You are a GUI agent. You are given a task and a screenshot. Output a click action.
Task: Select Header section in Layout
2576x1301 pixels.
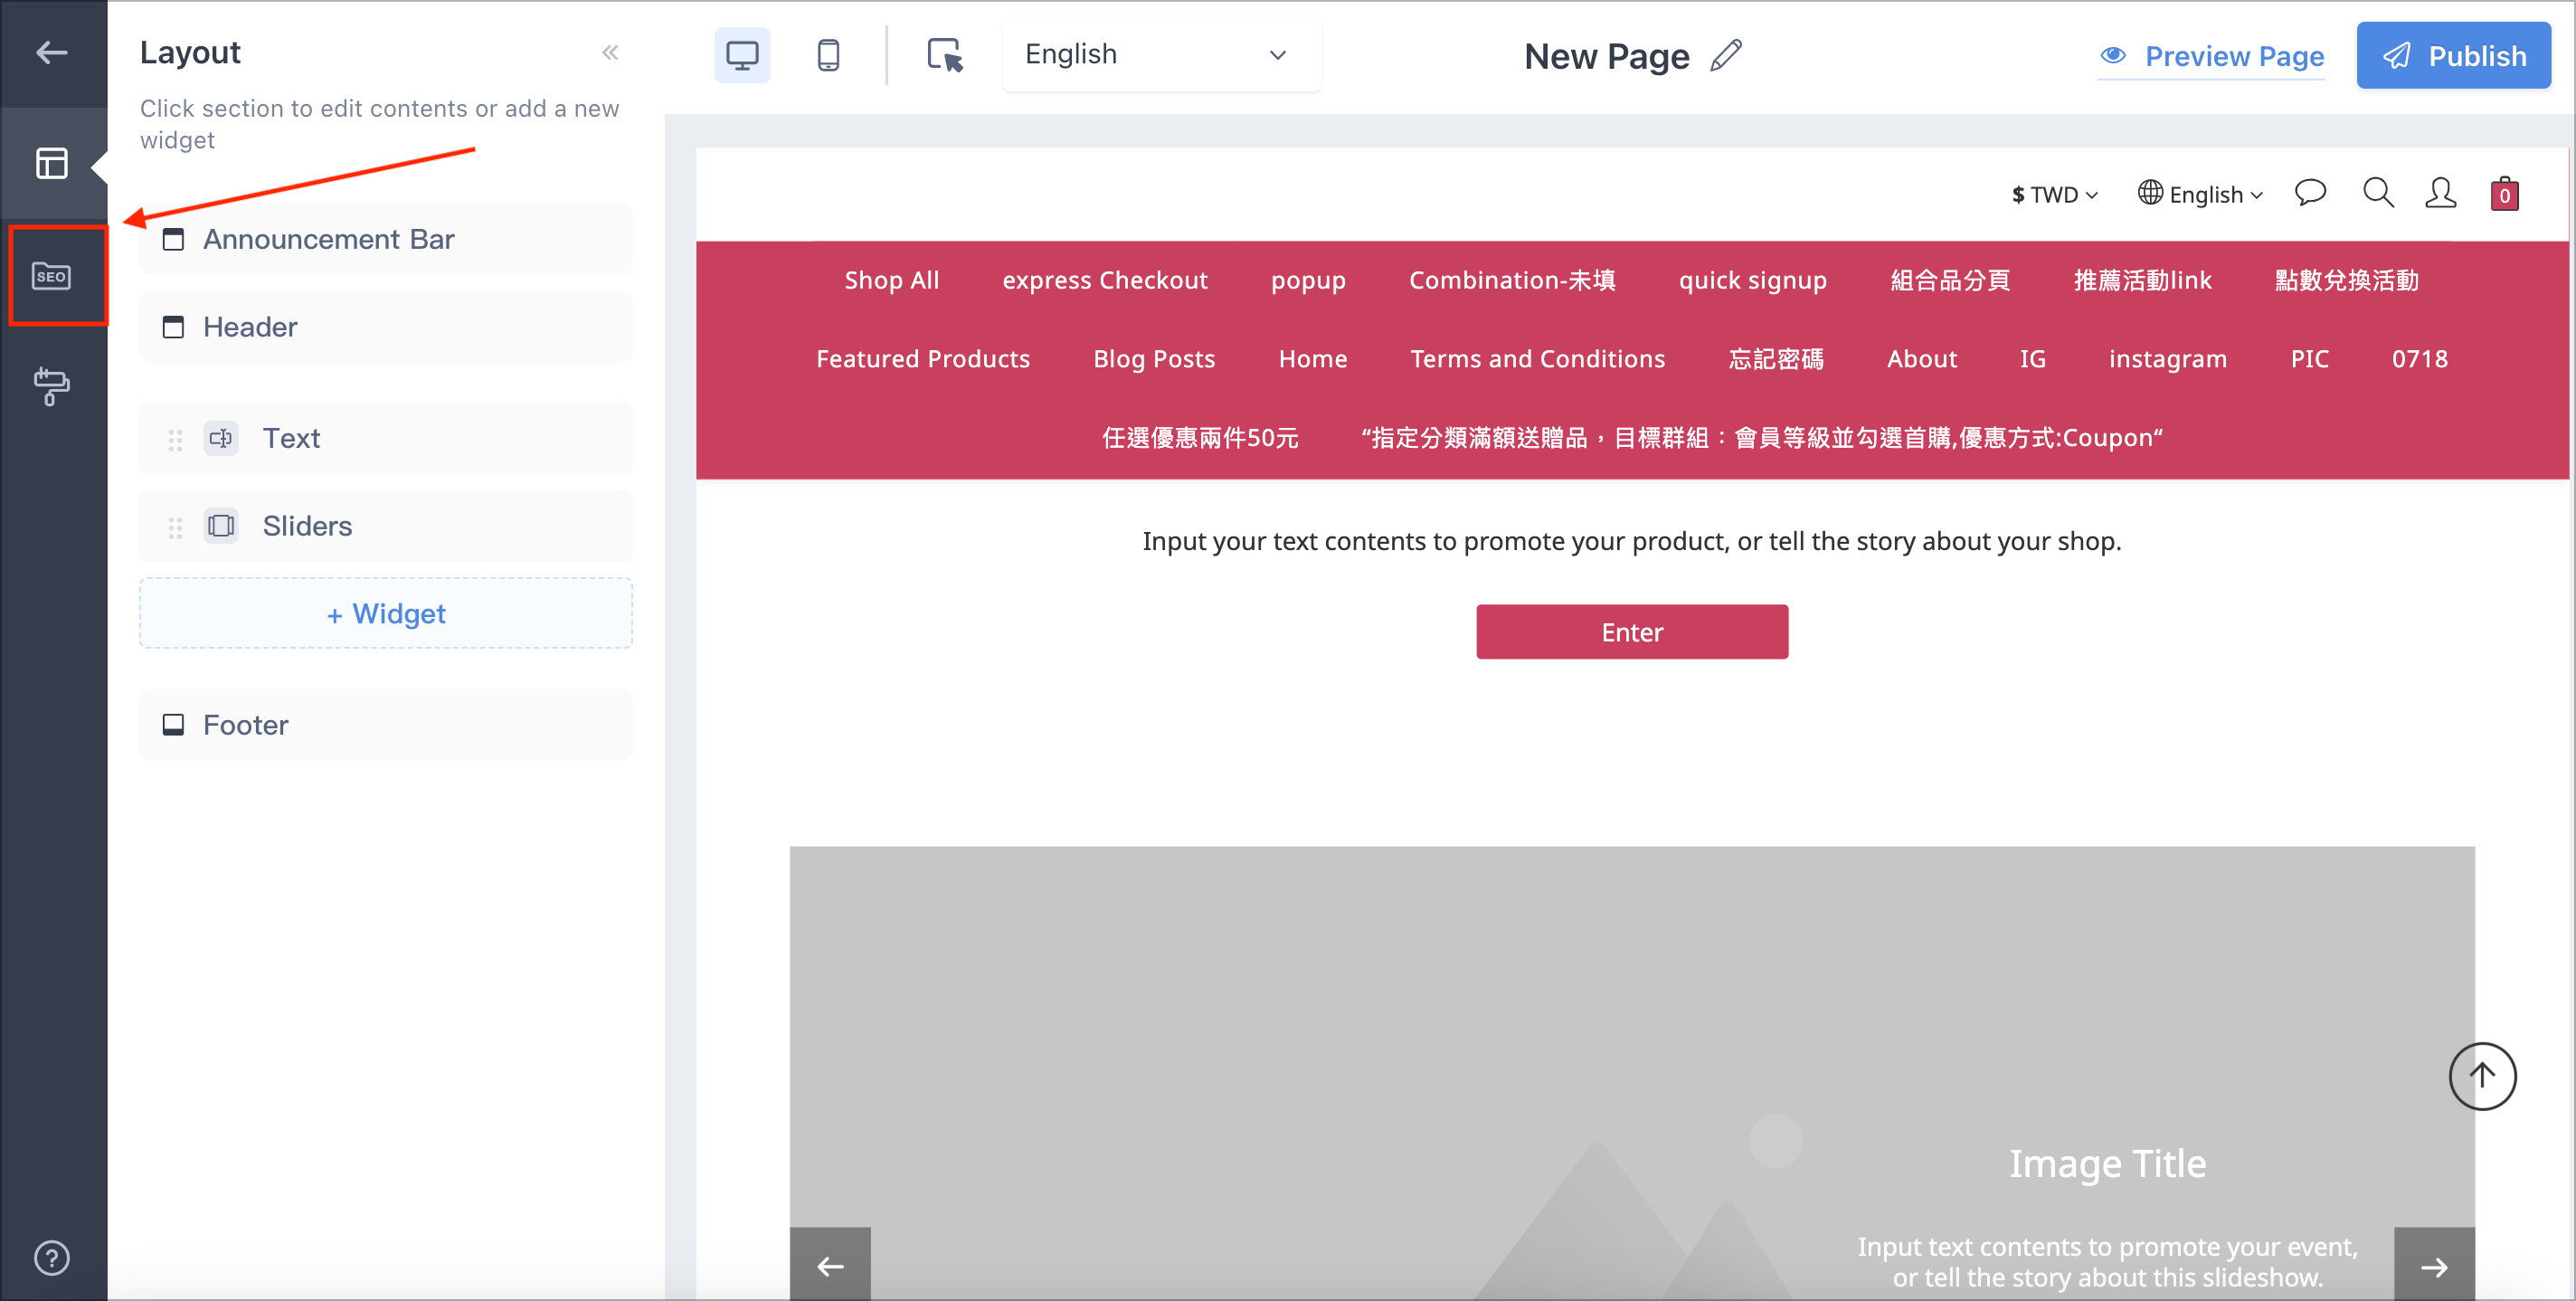pos(386,327)
